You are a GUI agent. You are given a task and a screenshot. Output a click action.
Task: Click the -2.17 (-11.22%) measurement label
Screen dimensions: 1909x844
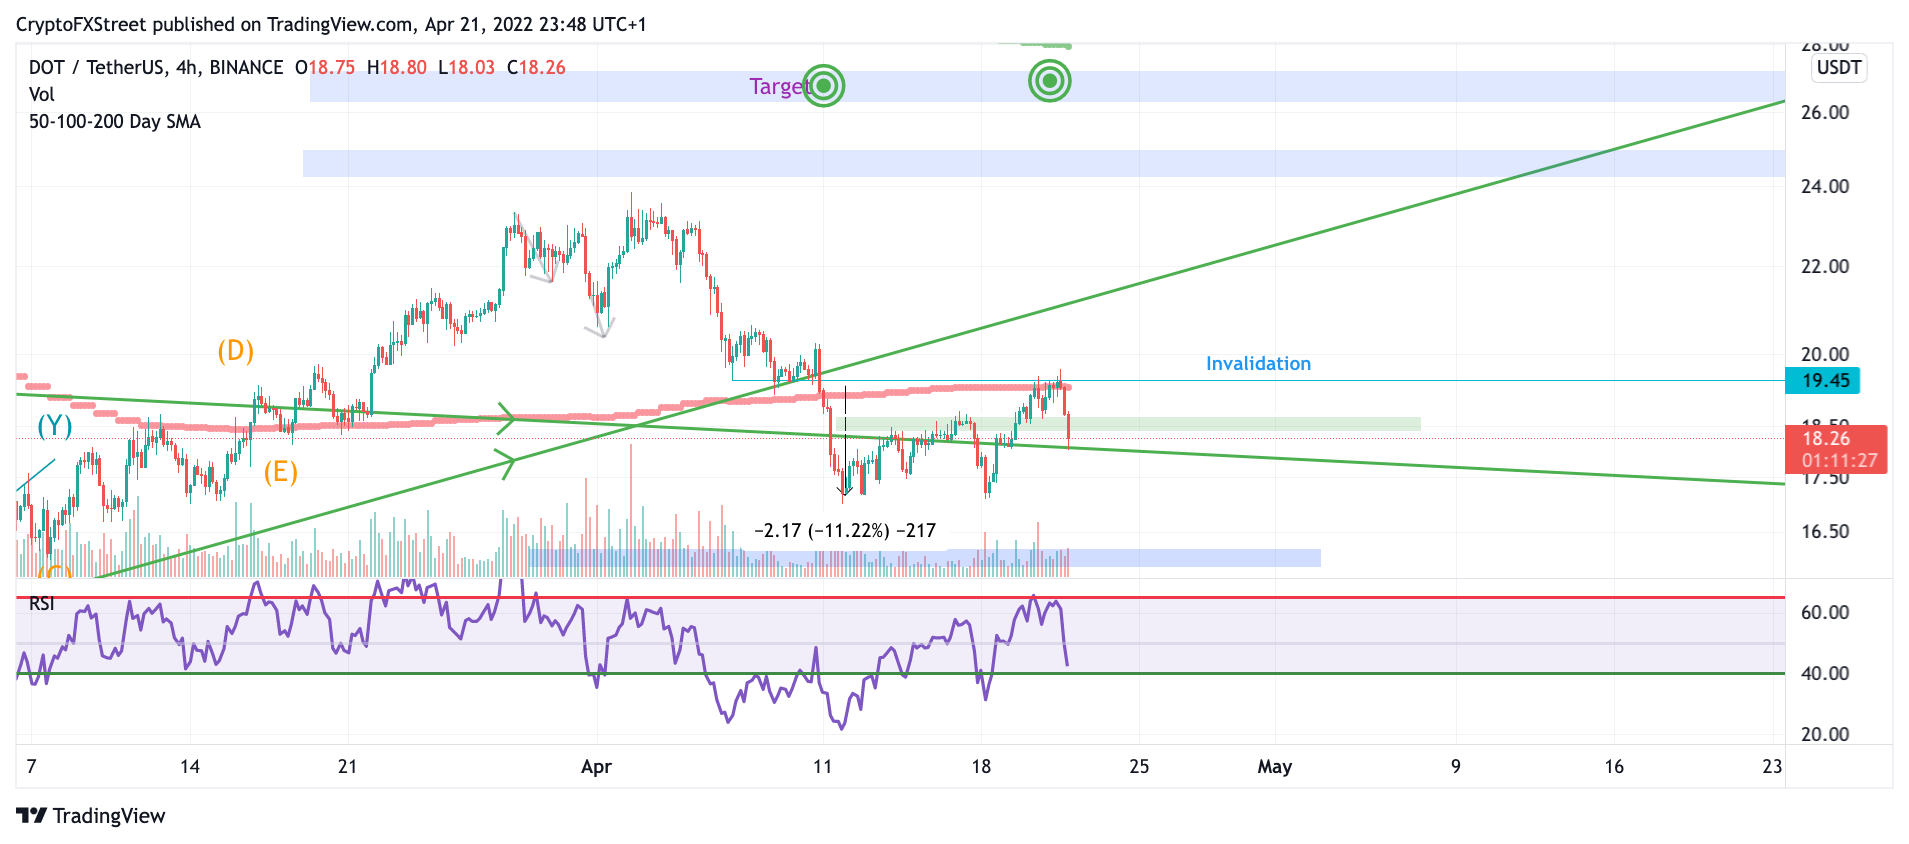(x=845, y=531)
